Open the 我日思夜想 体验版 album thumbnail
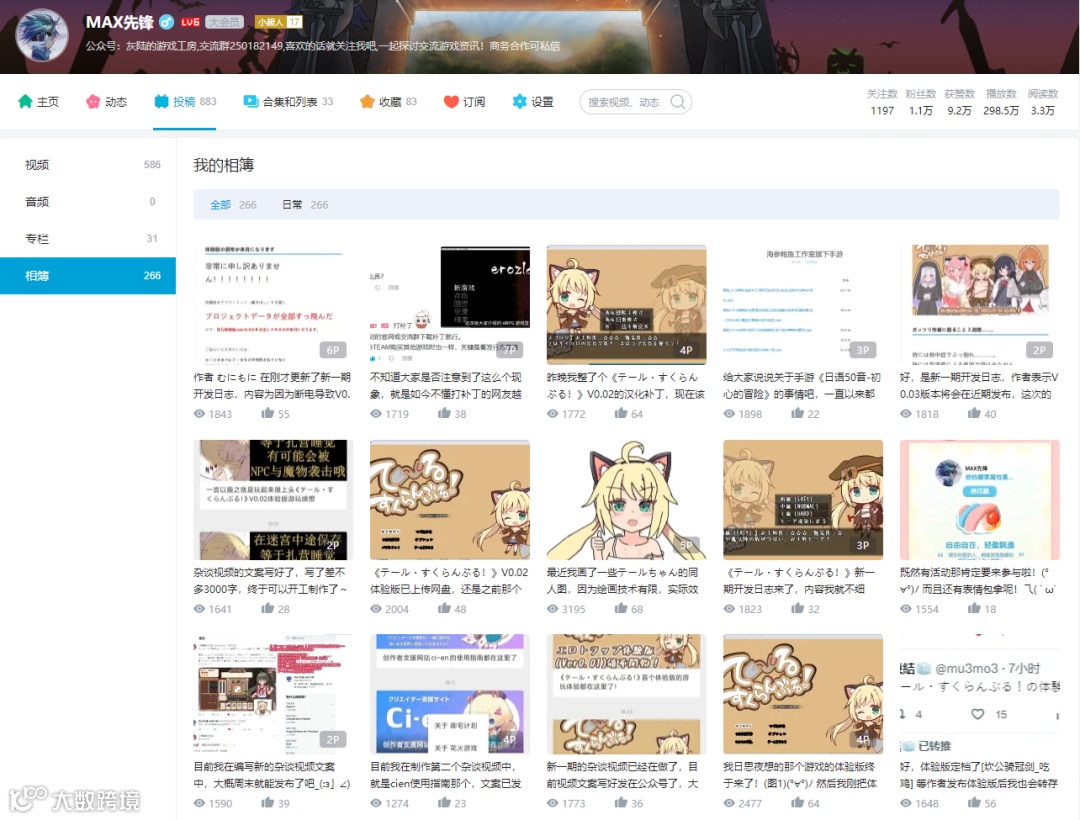This screenshot has height=820, width=1080. (803, 694)
